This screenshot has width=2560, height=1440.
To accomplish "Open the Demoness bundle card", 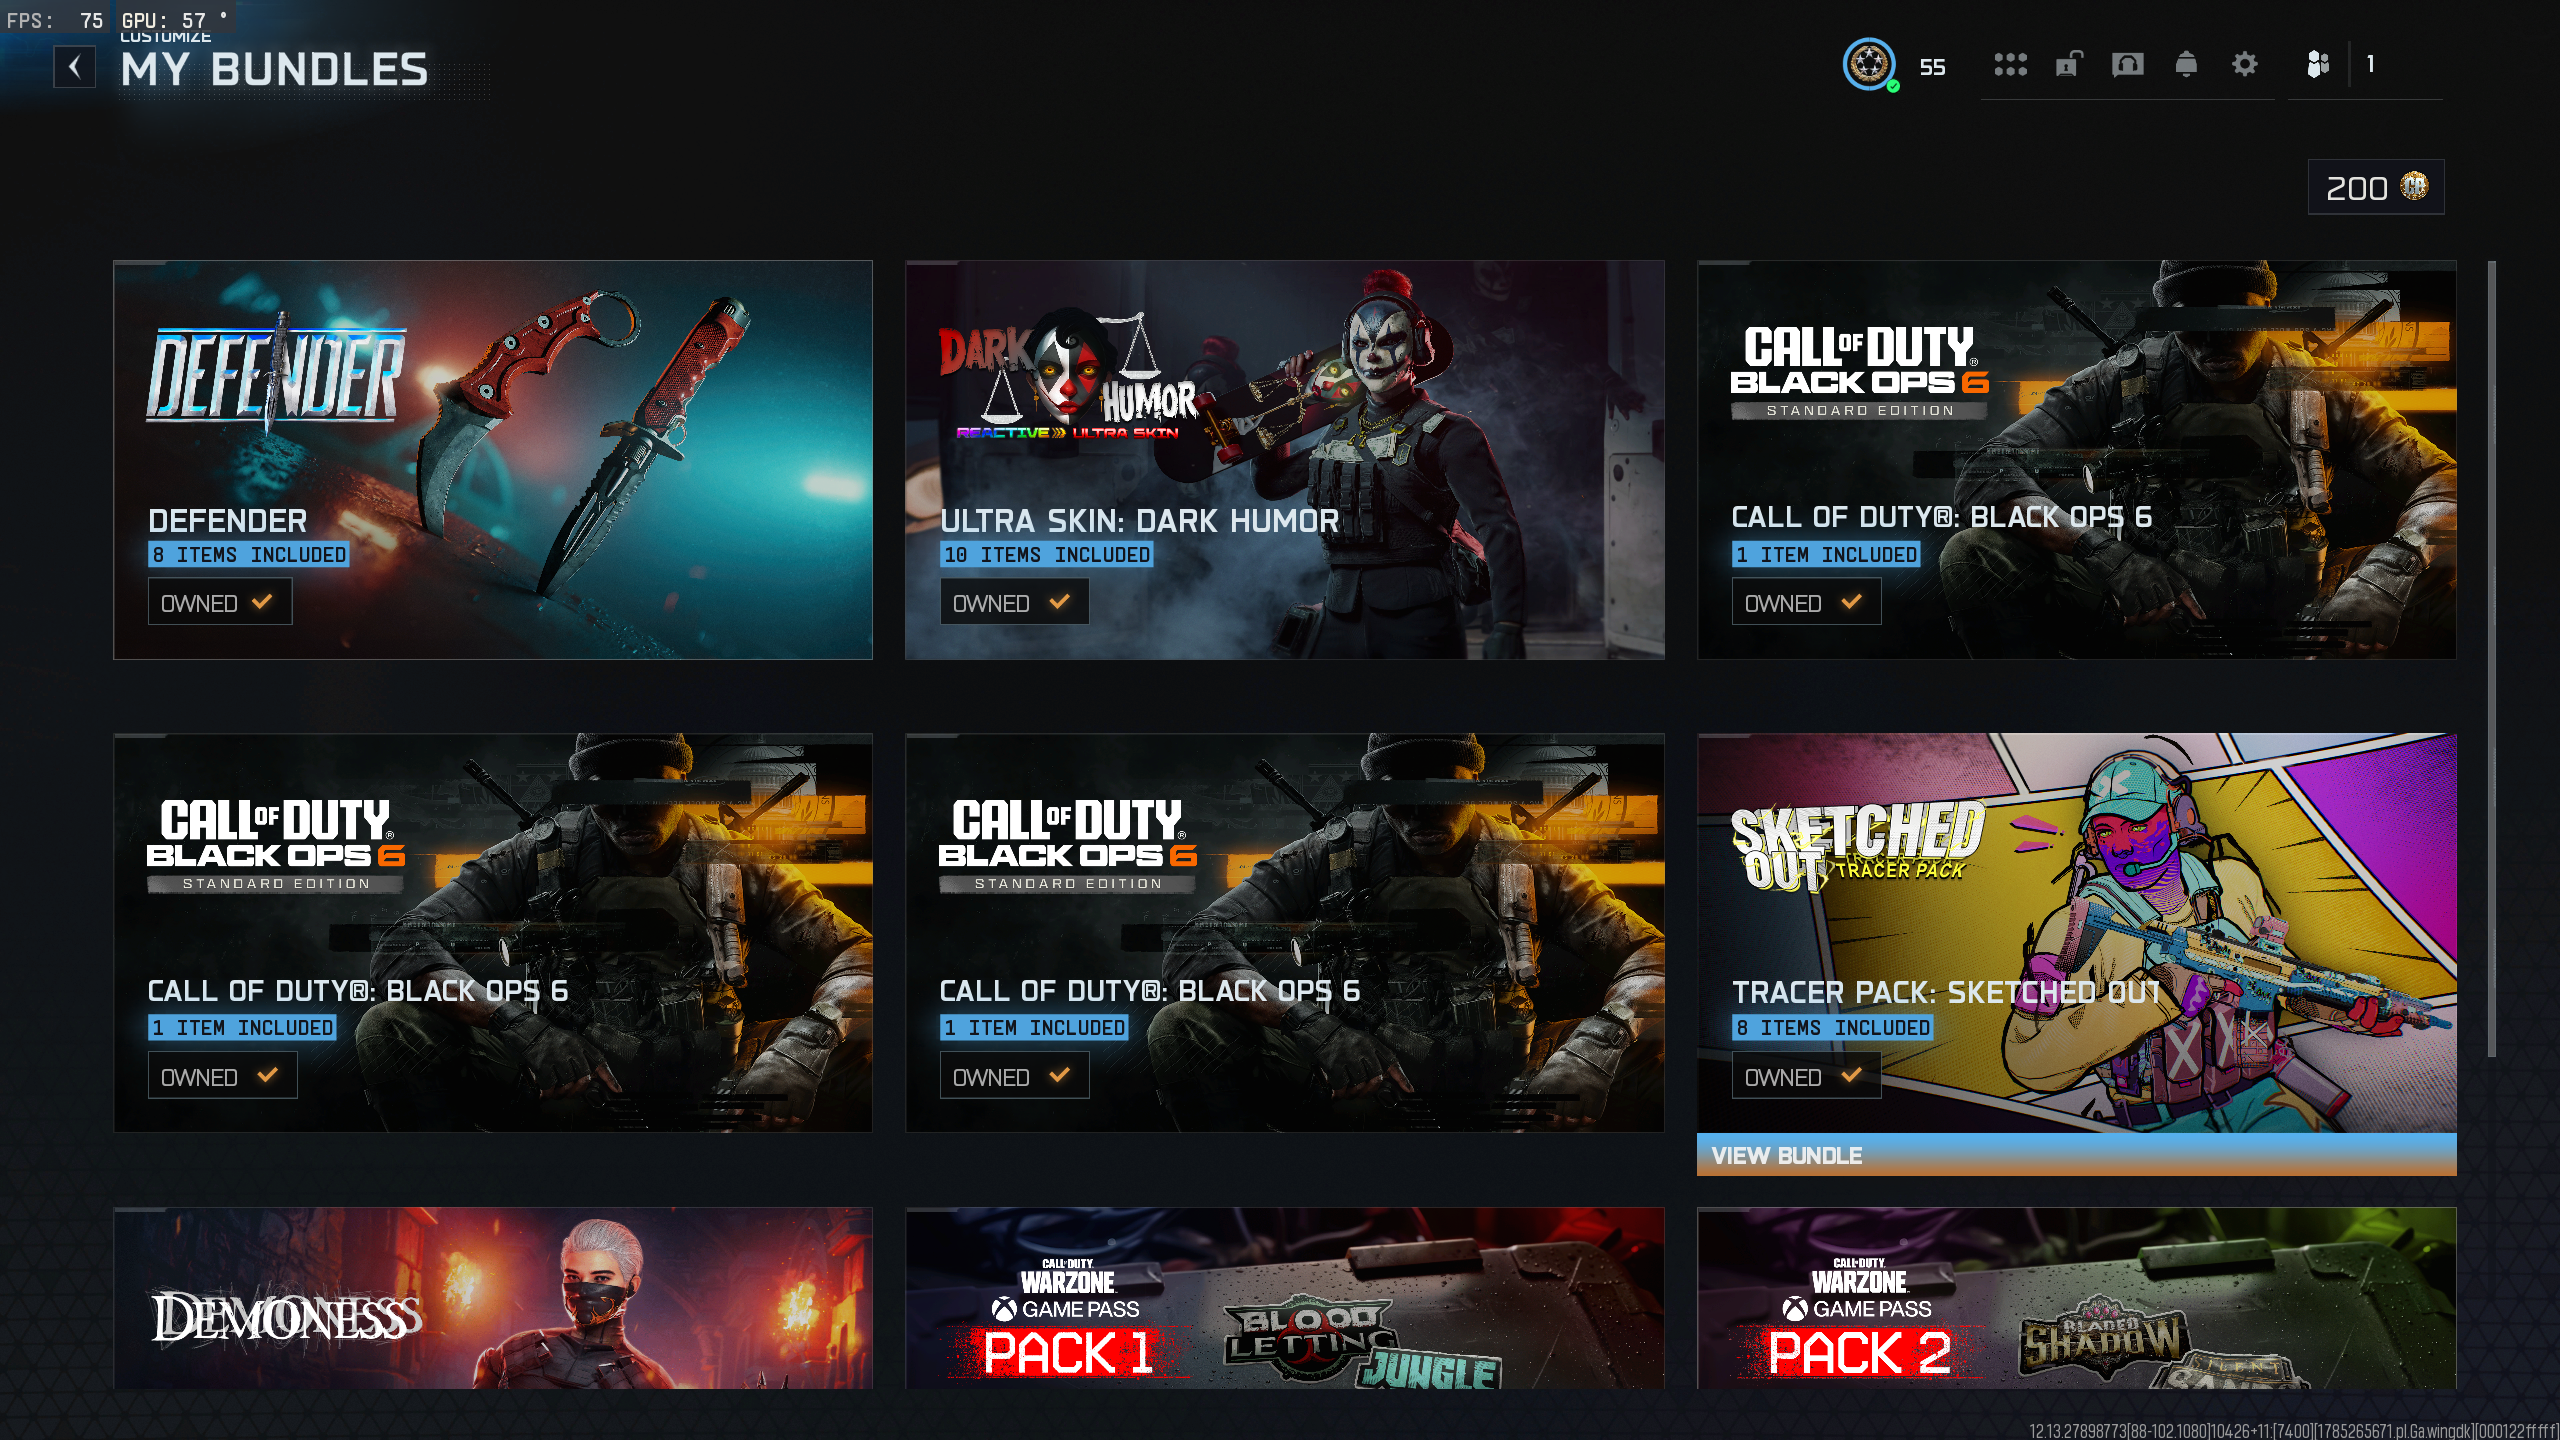I will click(x=493, y=1298).
